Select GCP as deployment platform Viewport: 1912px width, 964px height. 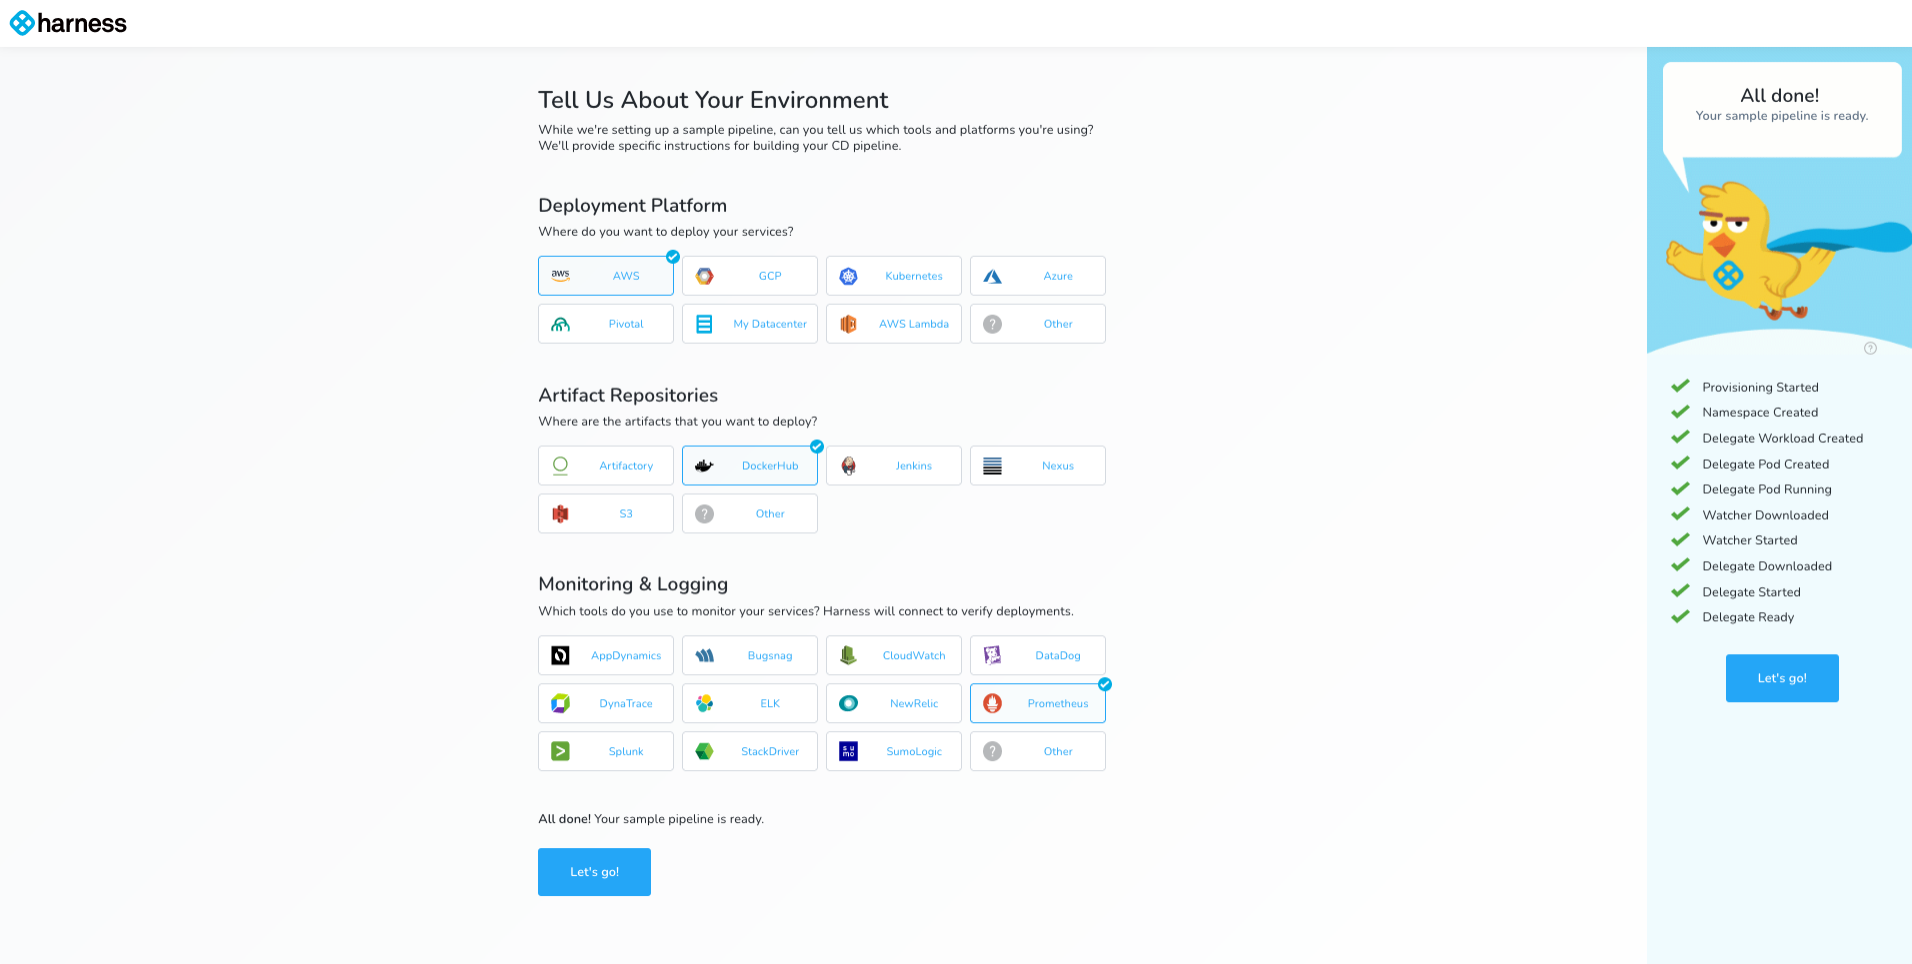click(750, 276)
